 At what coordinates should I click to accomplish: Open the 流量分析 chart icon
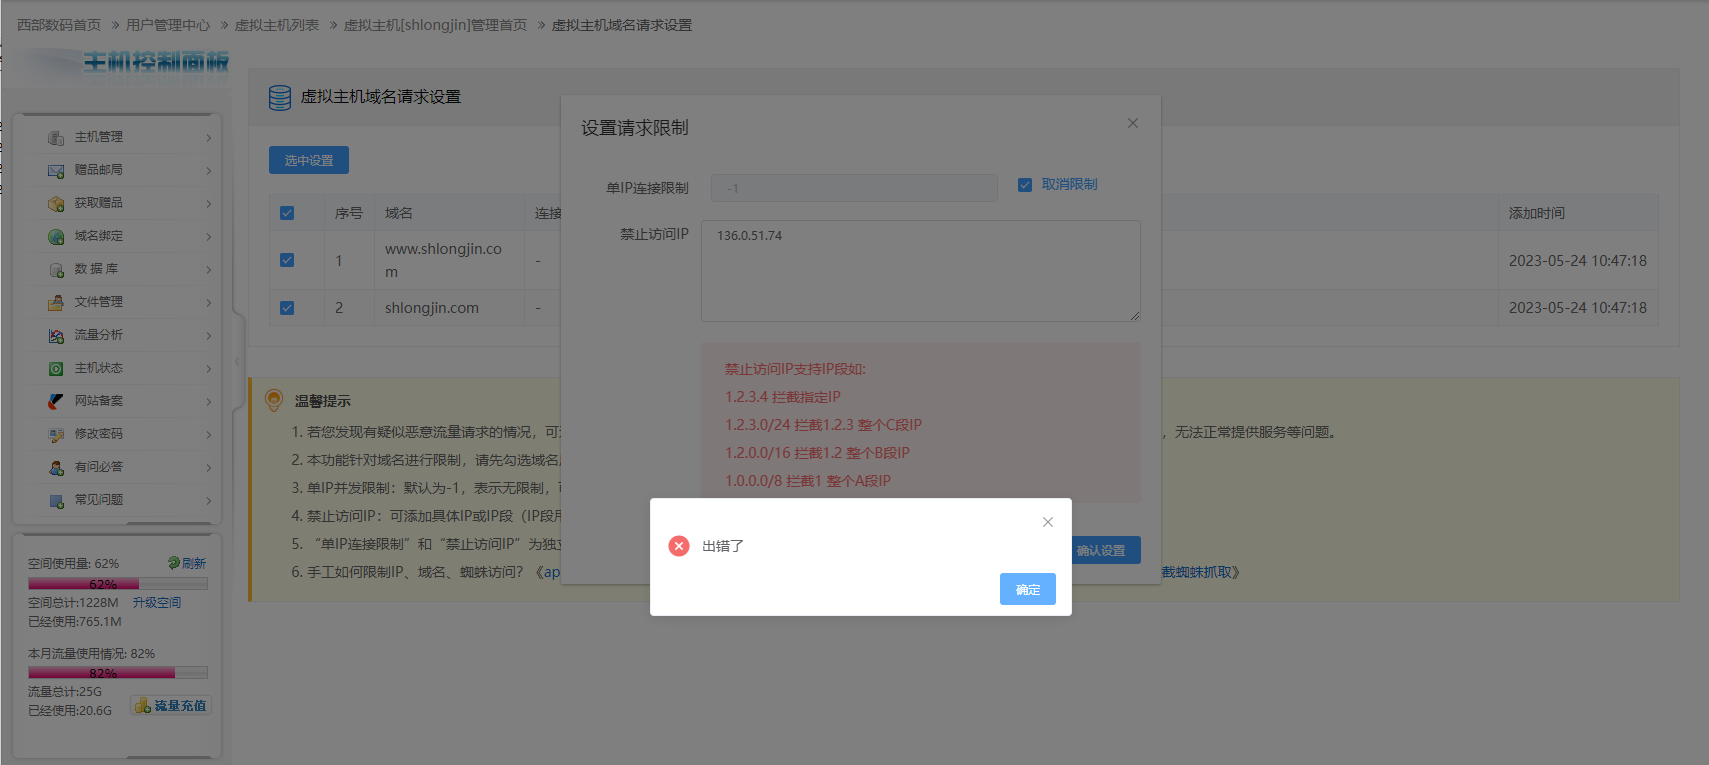point(56,336)
